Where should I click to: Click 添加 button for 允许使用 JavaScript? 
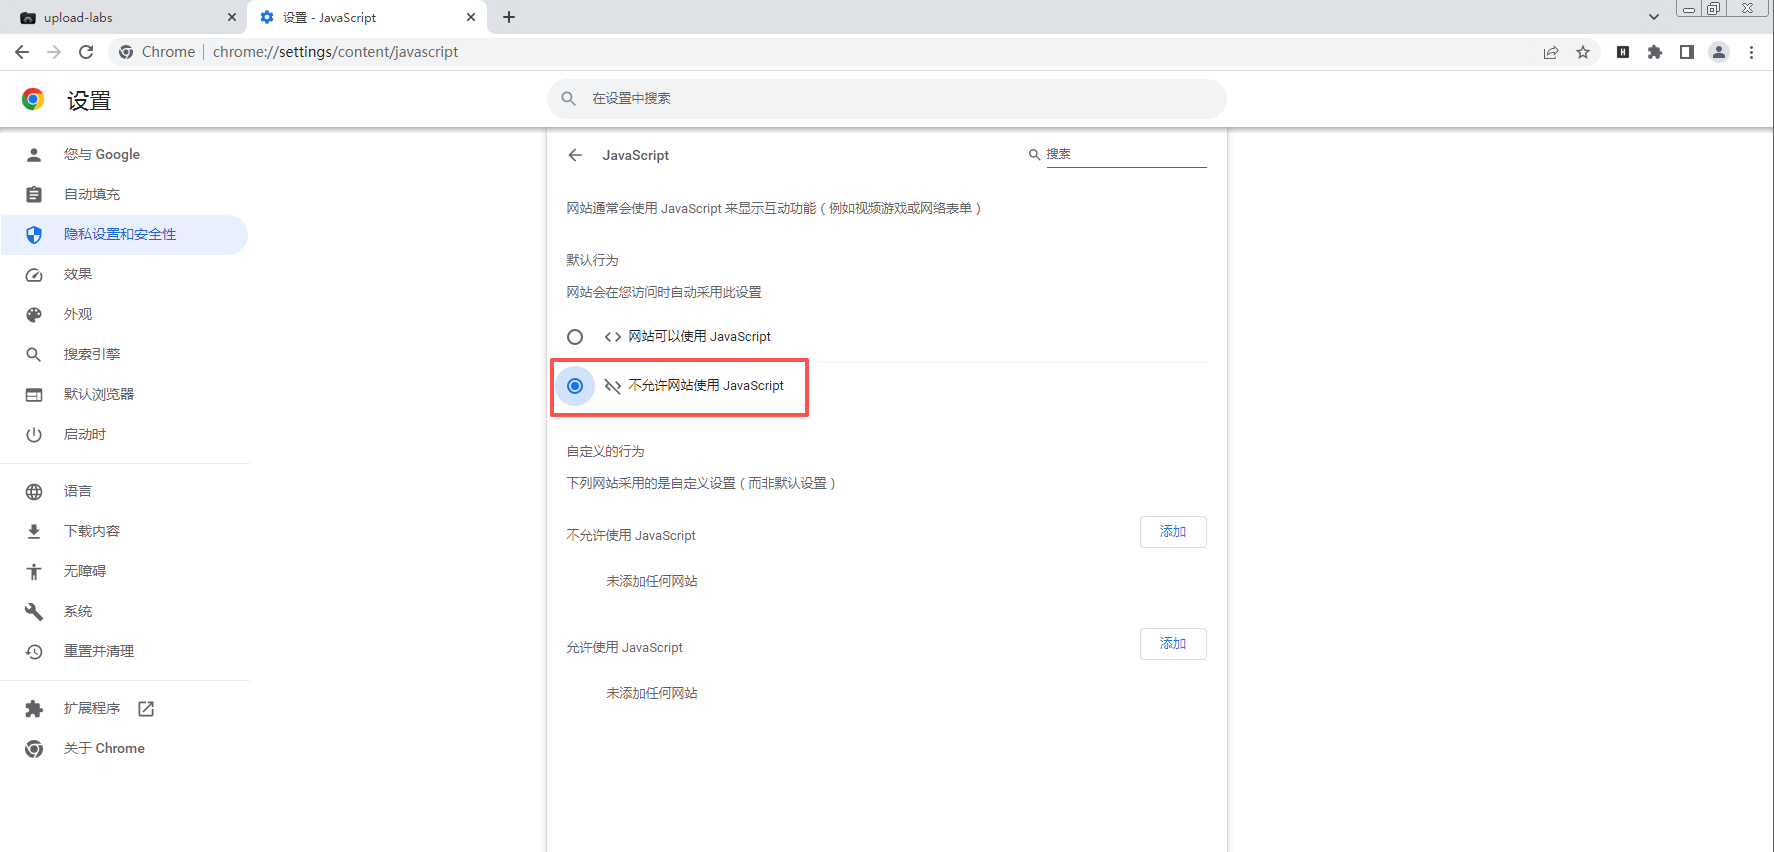[x=1173, y=644]
